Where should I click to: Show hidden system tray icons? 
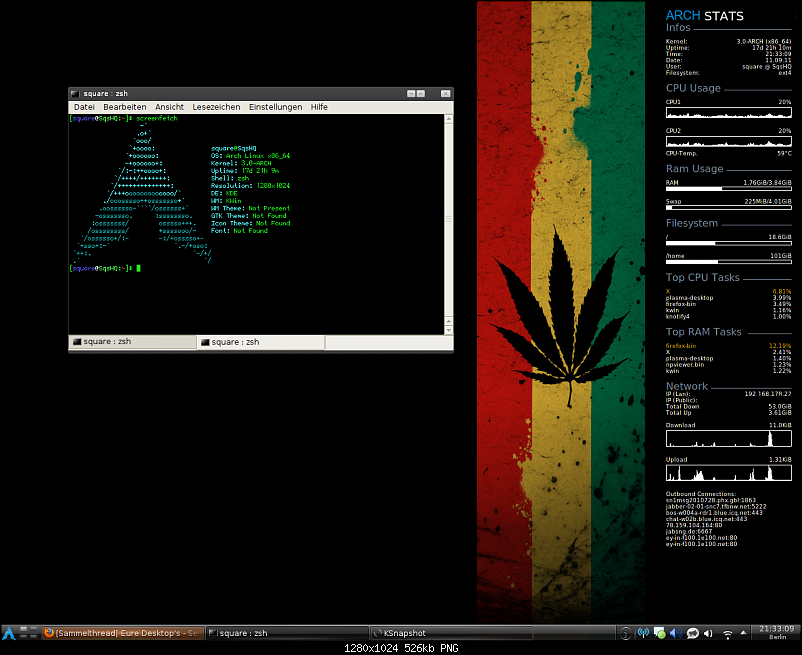click(x=743, y=633)
